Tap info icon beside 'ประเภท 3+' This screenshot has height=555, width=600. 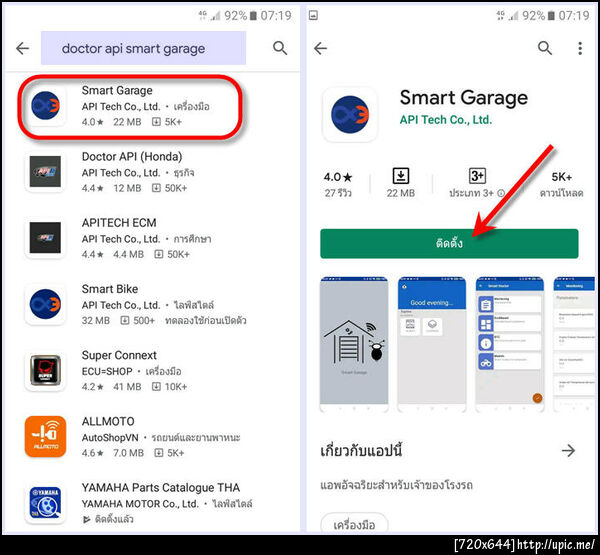[x=501, y=193]
